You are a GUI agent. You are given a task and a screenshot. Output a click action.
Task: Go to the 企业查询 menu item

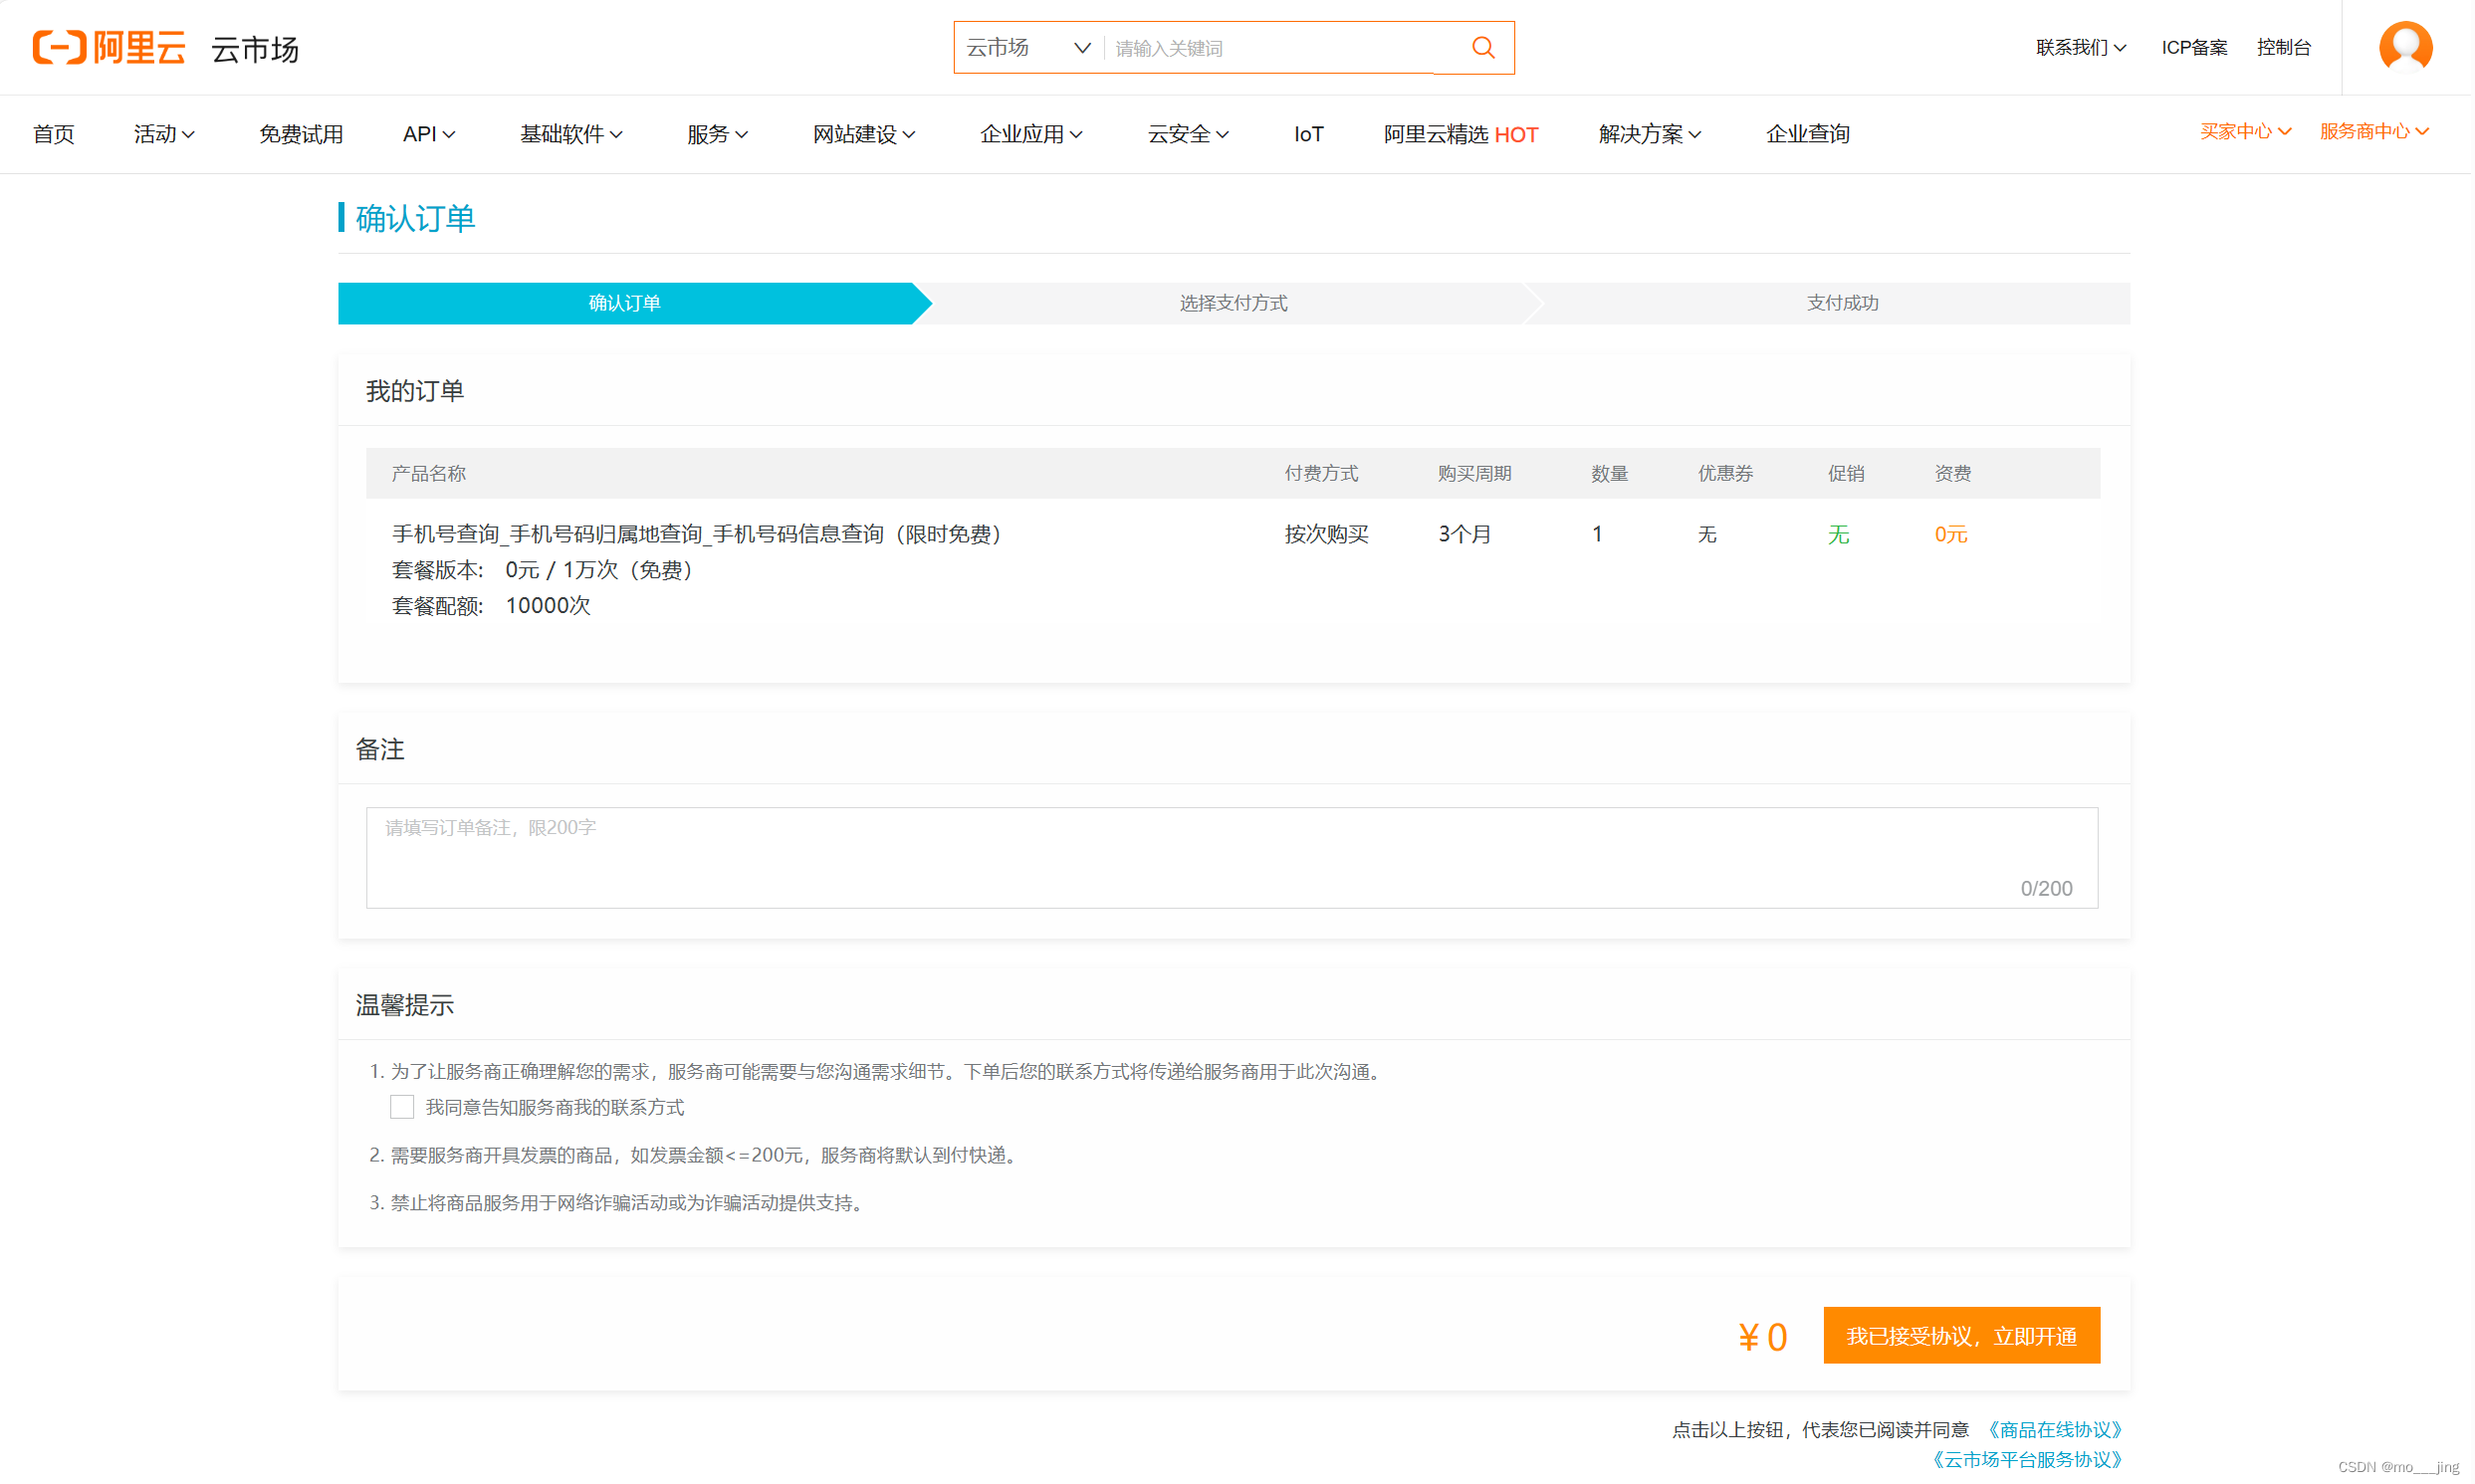[1807, 134]
